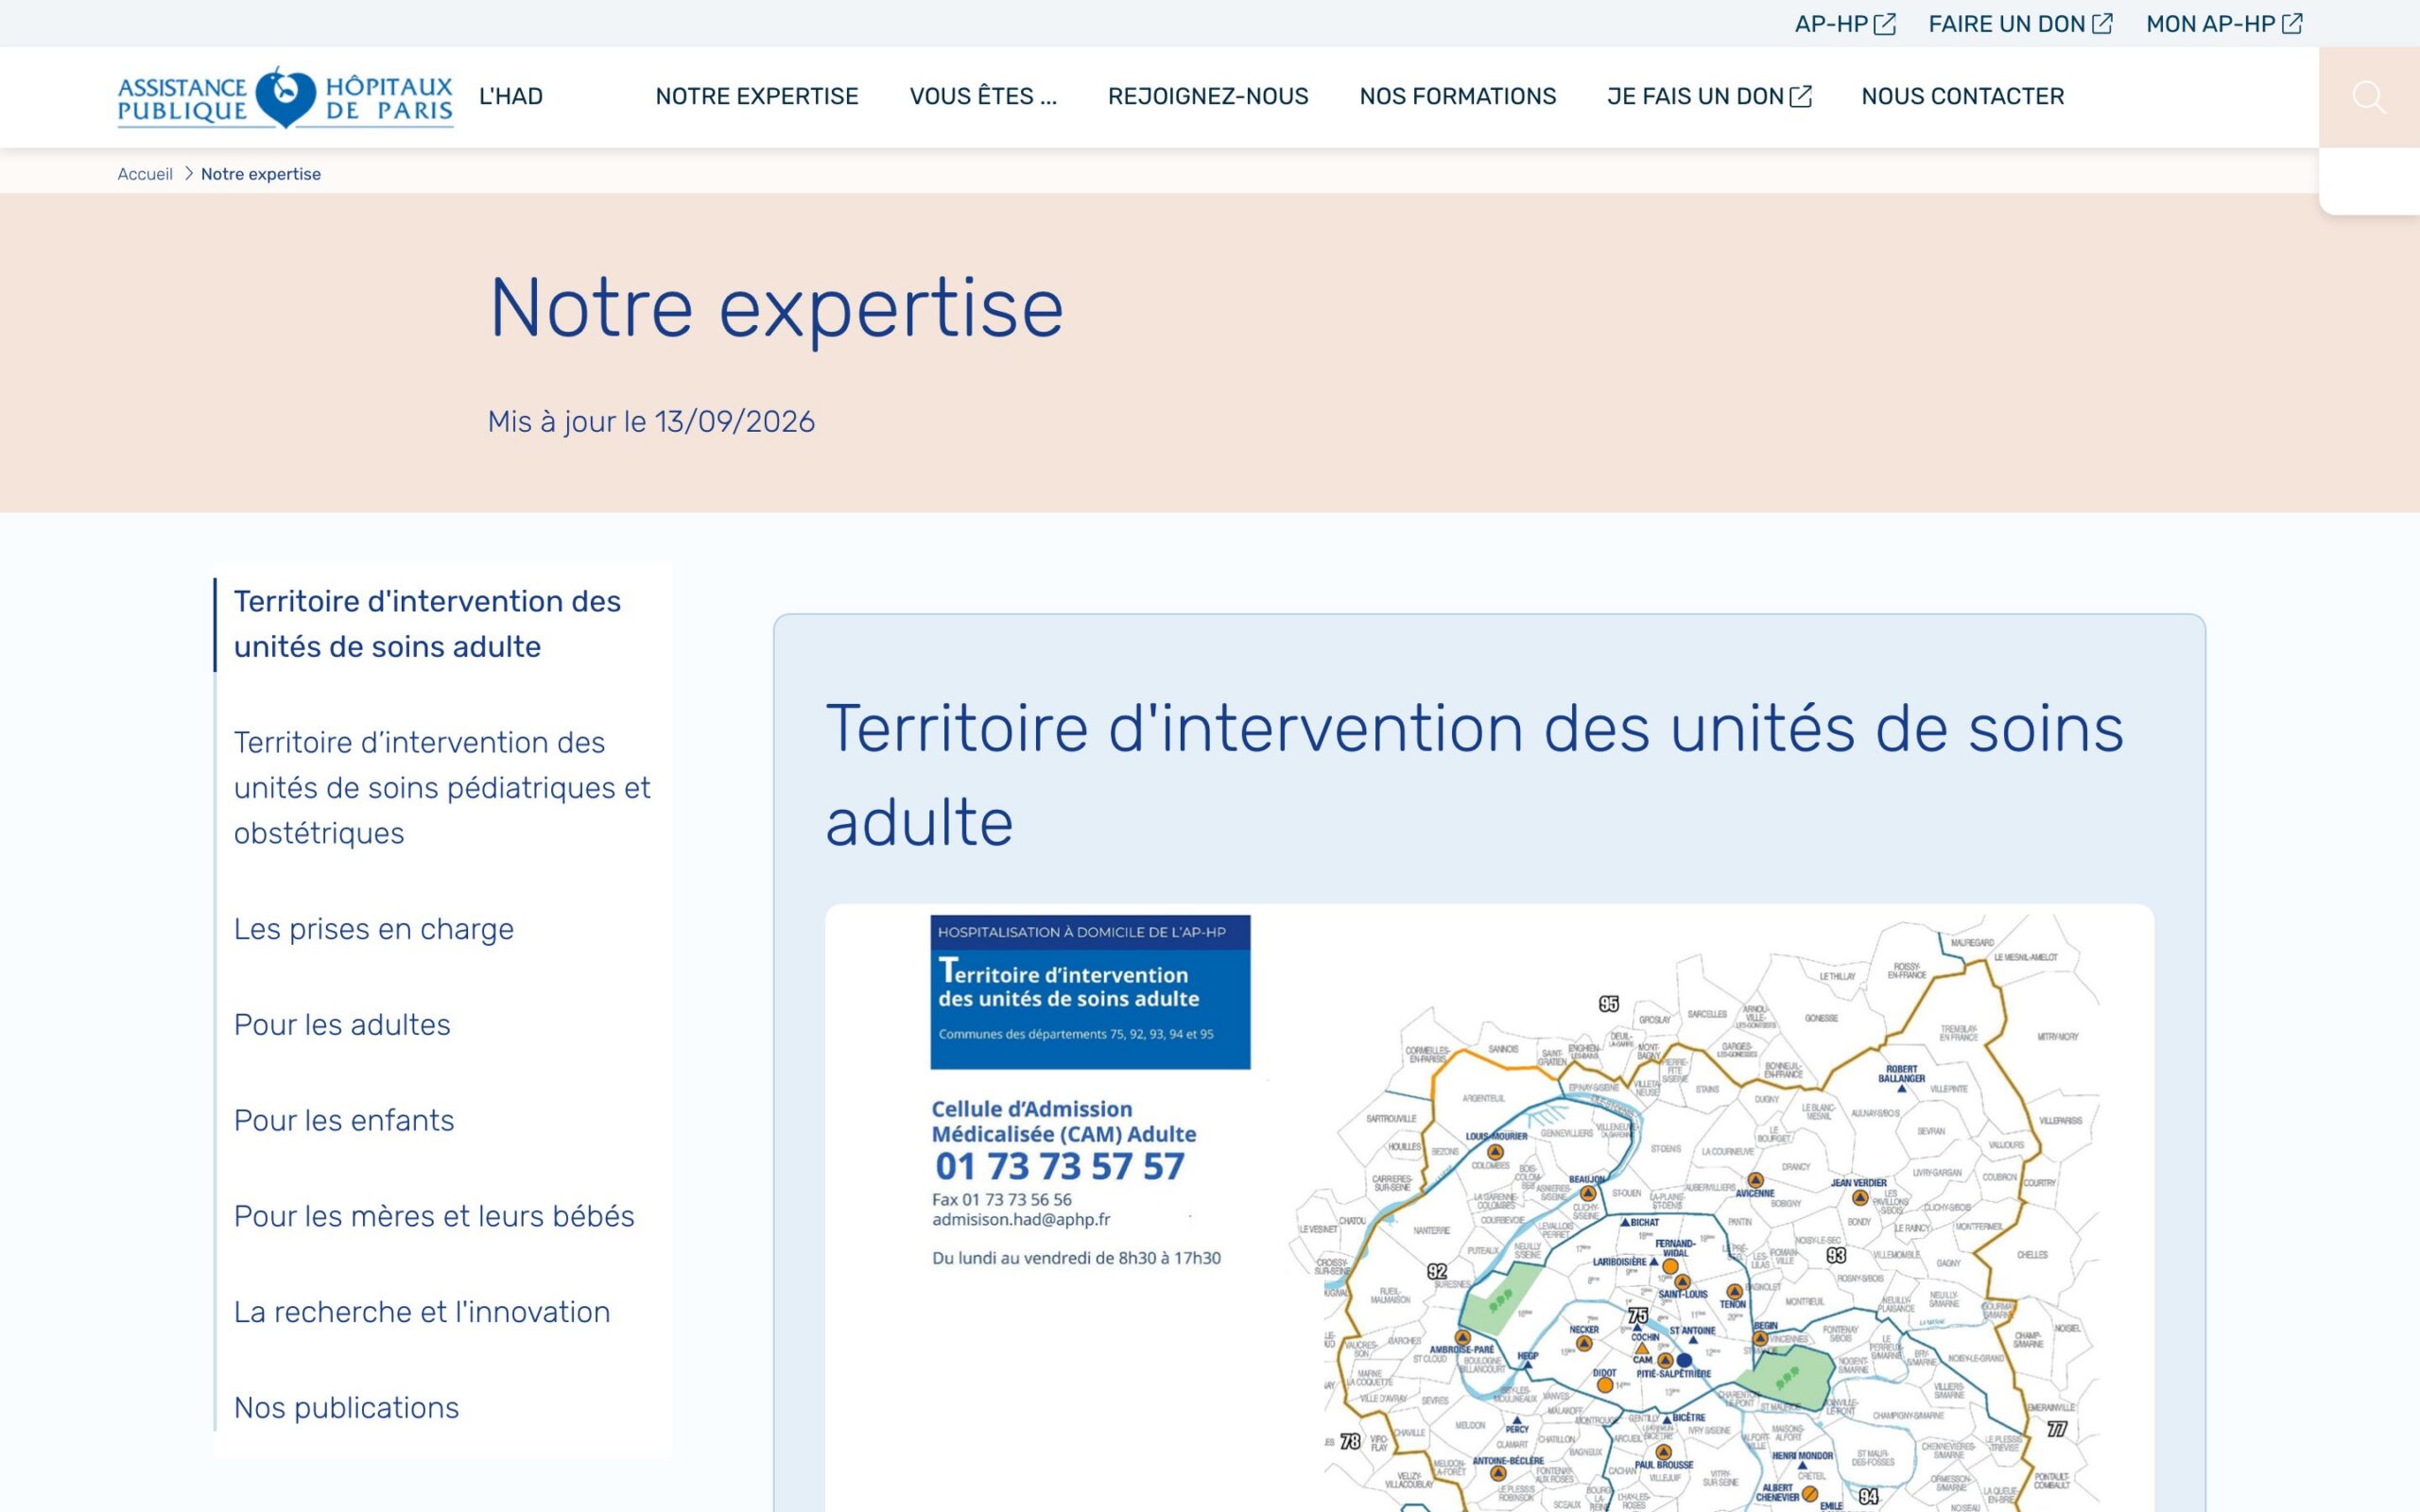Open Les prises en charge section
Viewport: 2420px width, 1512px height.
pyautogui.click(x=374, y=929)
